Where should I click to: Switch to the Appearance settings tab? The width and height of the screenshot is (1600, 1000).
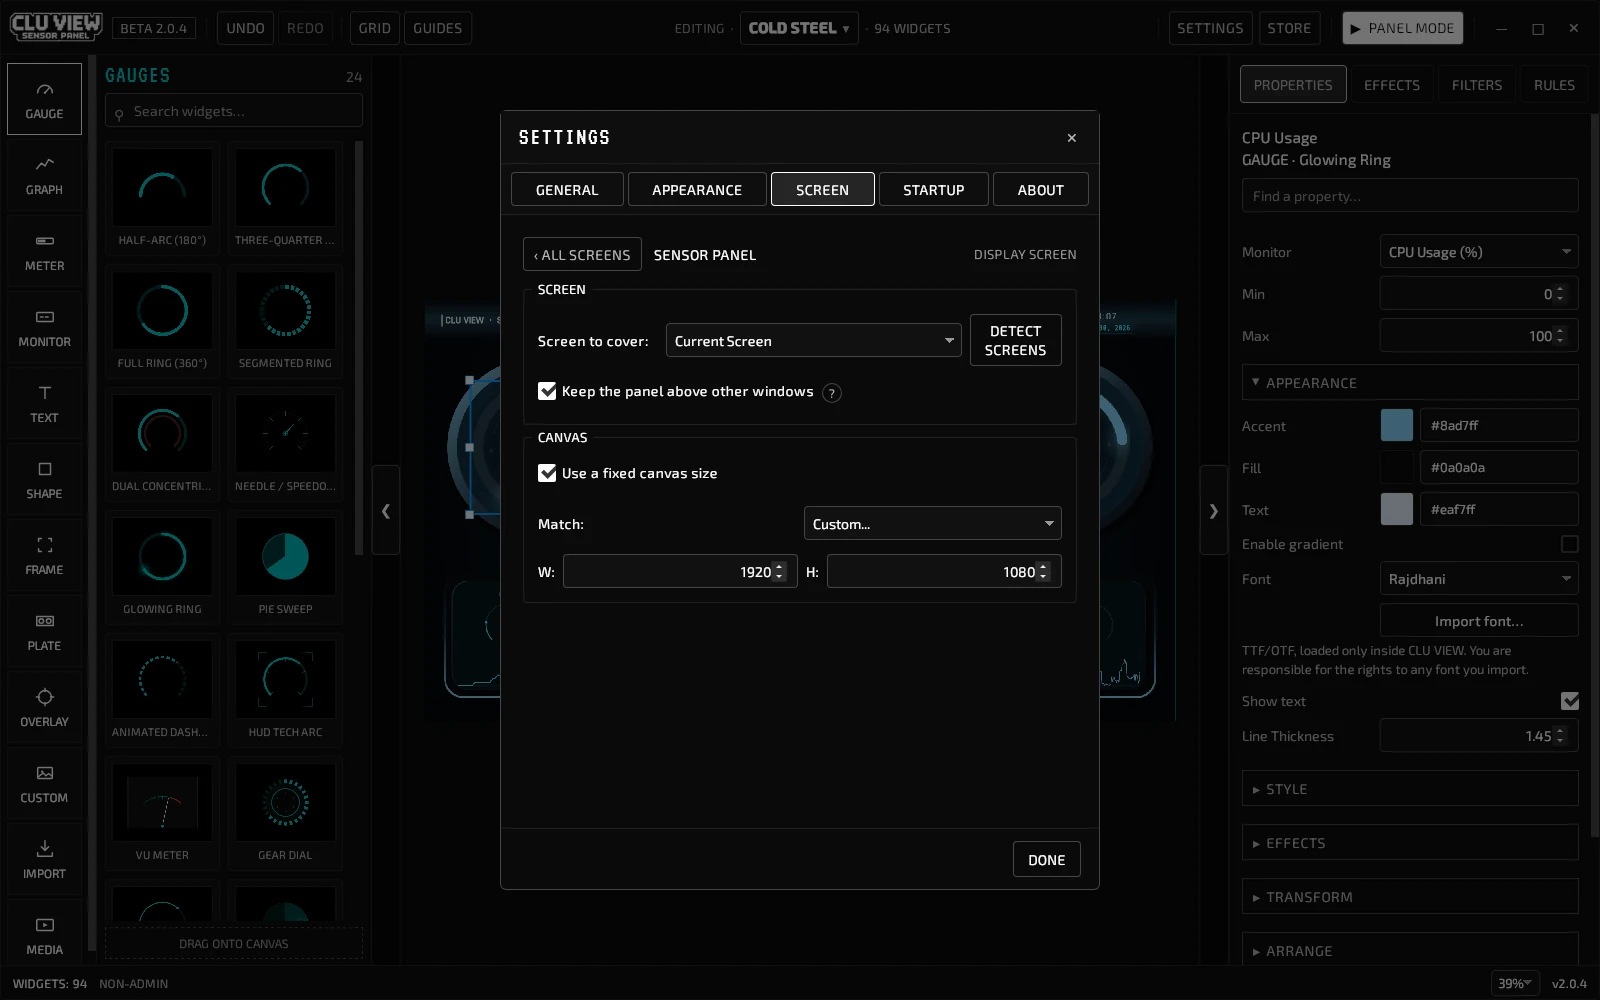(x=697, y=189)
